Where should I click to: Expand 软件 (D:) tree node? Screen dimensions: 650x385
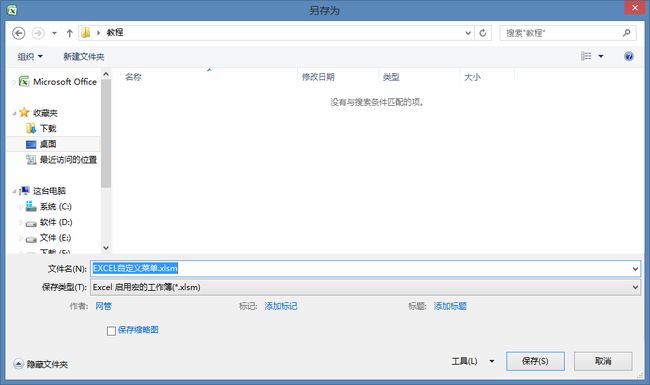point(21,222)
